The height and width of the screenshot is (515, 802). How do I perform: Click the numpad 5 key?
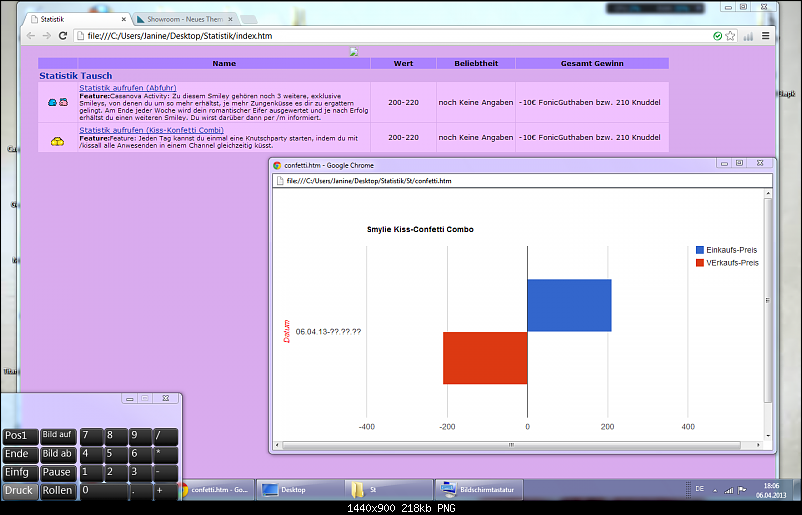(x=116, y=454)
